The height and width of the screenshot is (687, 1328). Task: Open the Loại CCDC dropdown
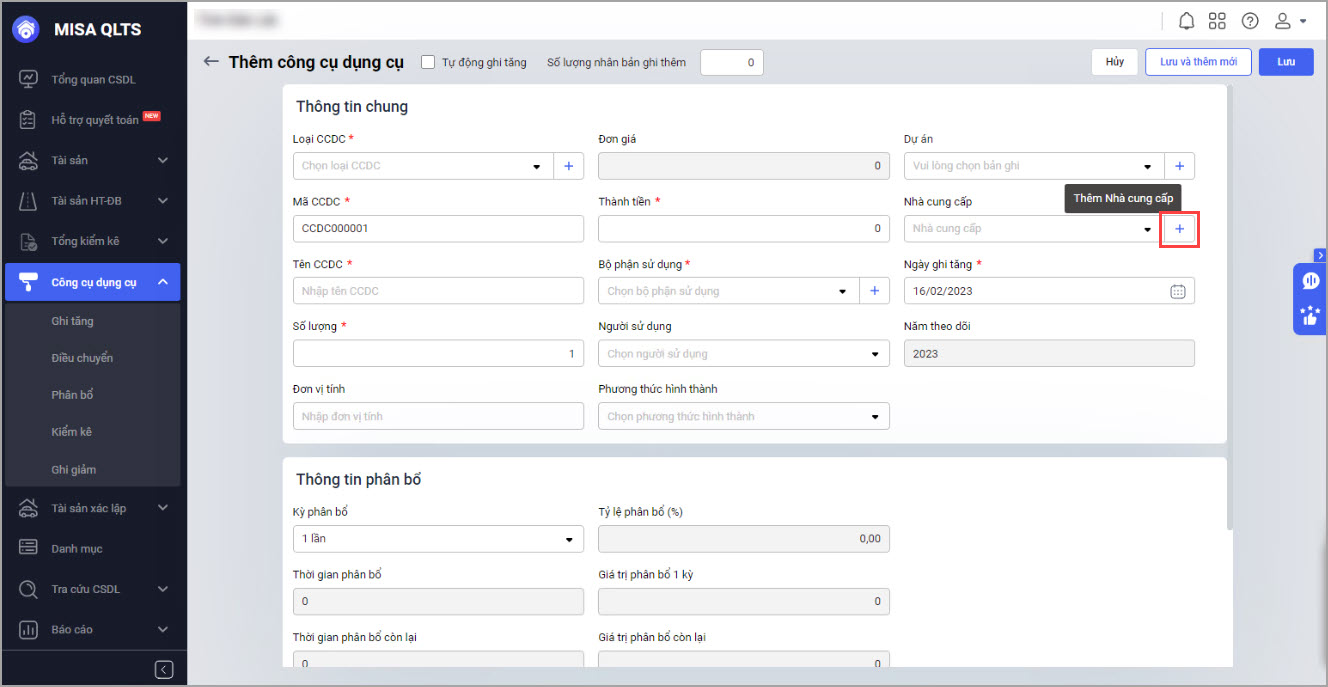537,166
